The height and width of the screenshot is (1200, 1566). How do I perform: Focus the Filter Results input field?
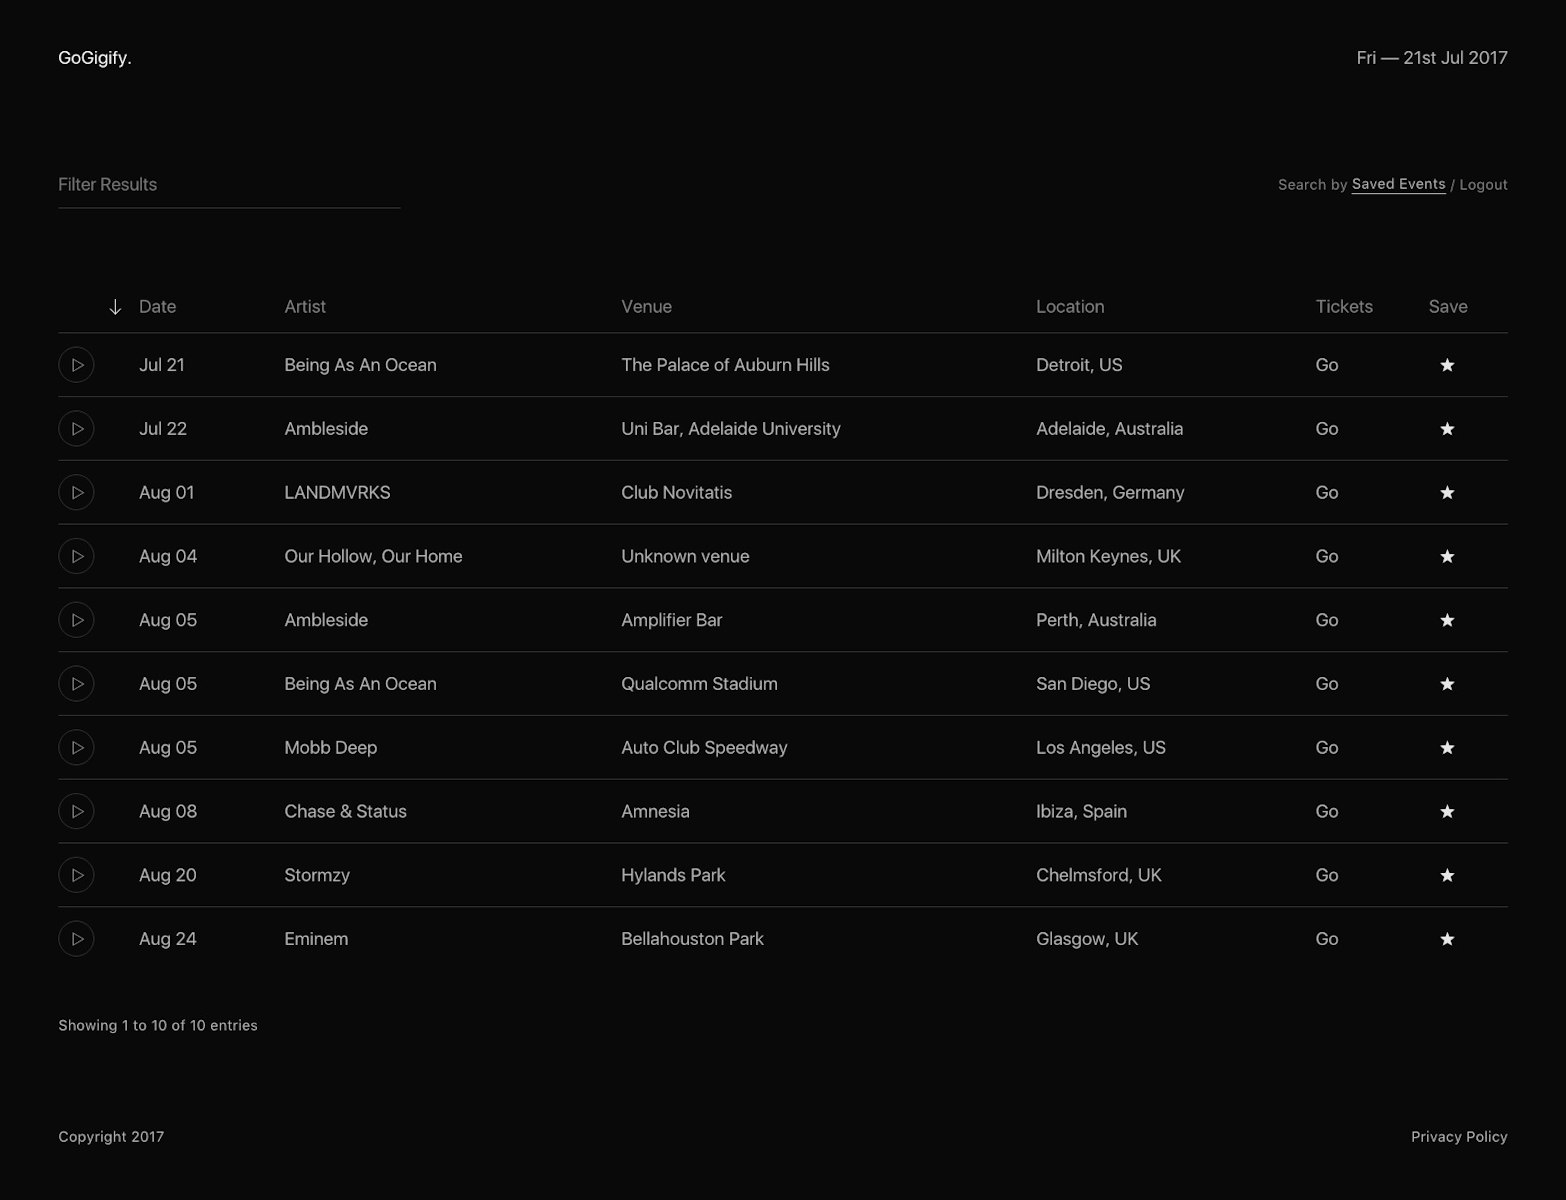coord(229,185)
